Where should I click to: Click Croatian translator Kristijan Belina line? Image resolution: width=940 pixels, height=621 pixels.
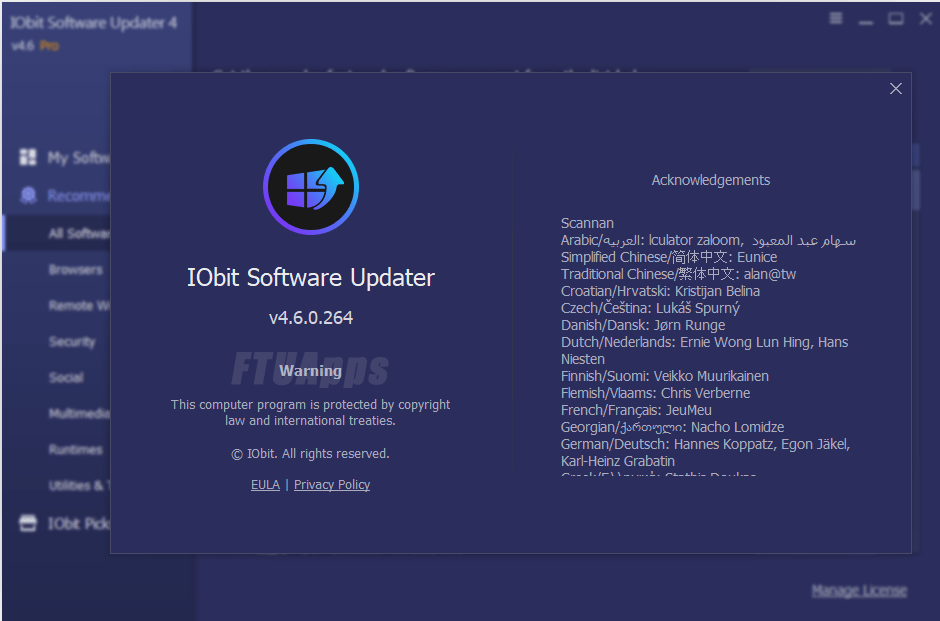point(660,291)
